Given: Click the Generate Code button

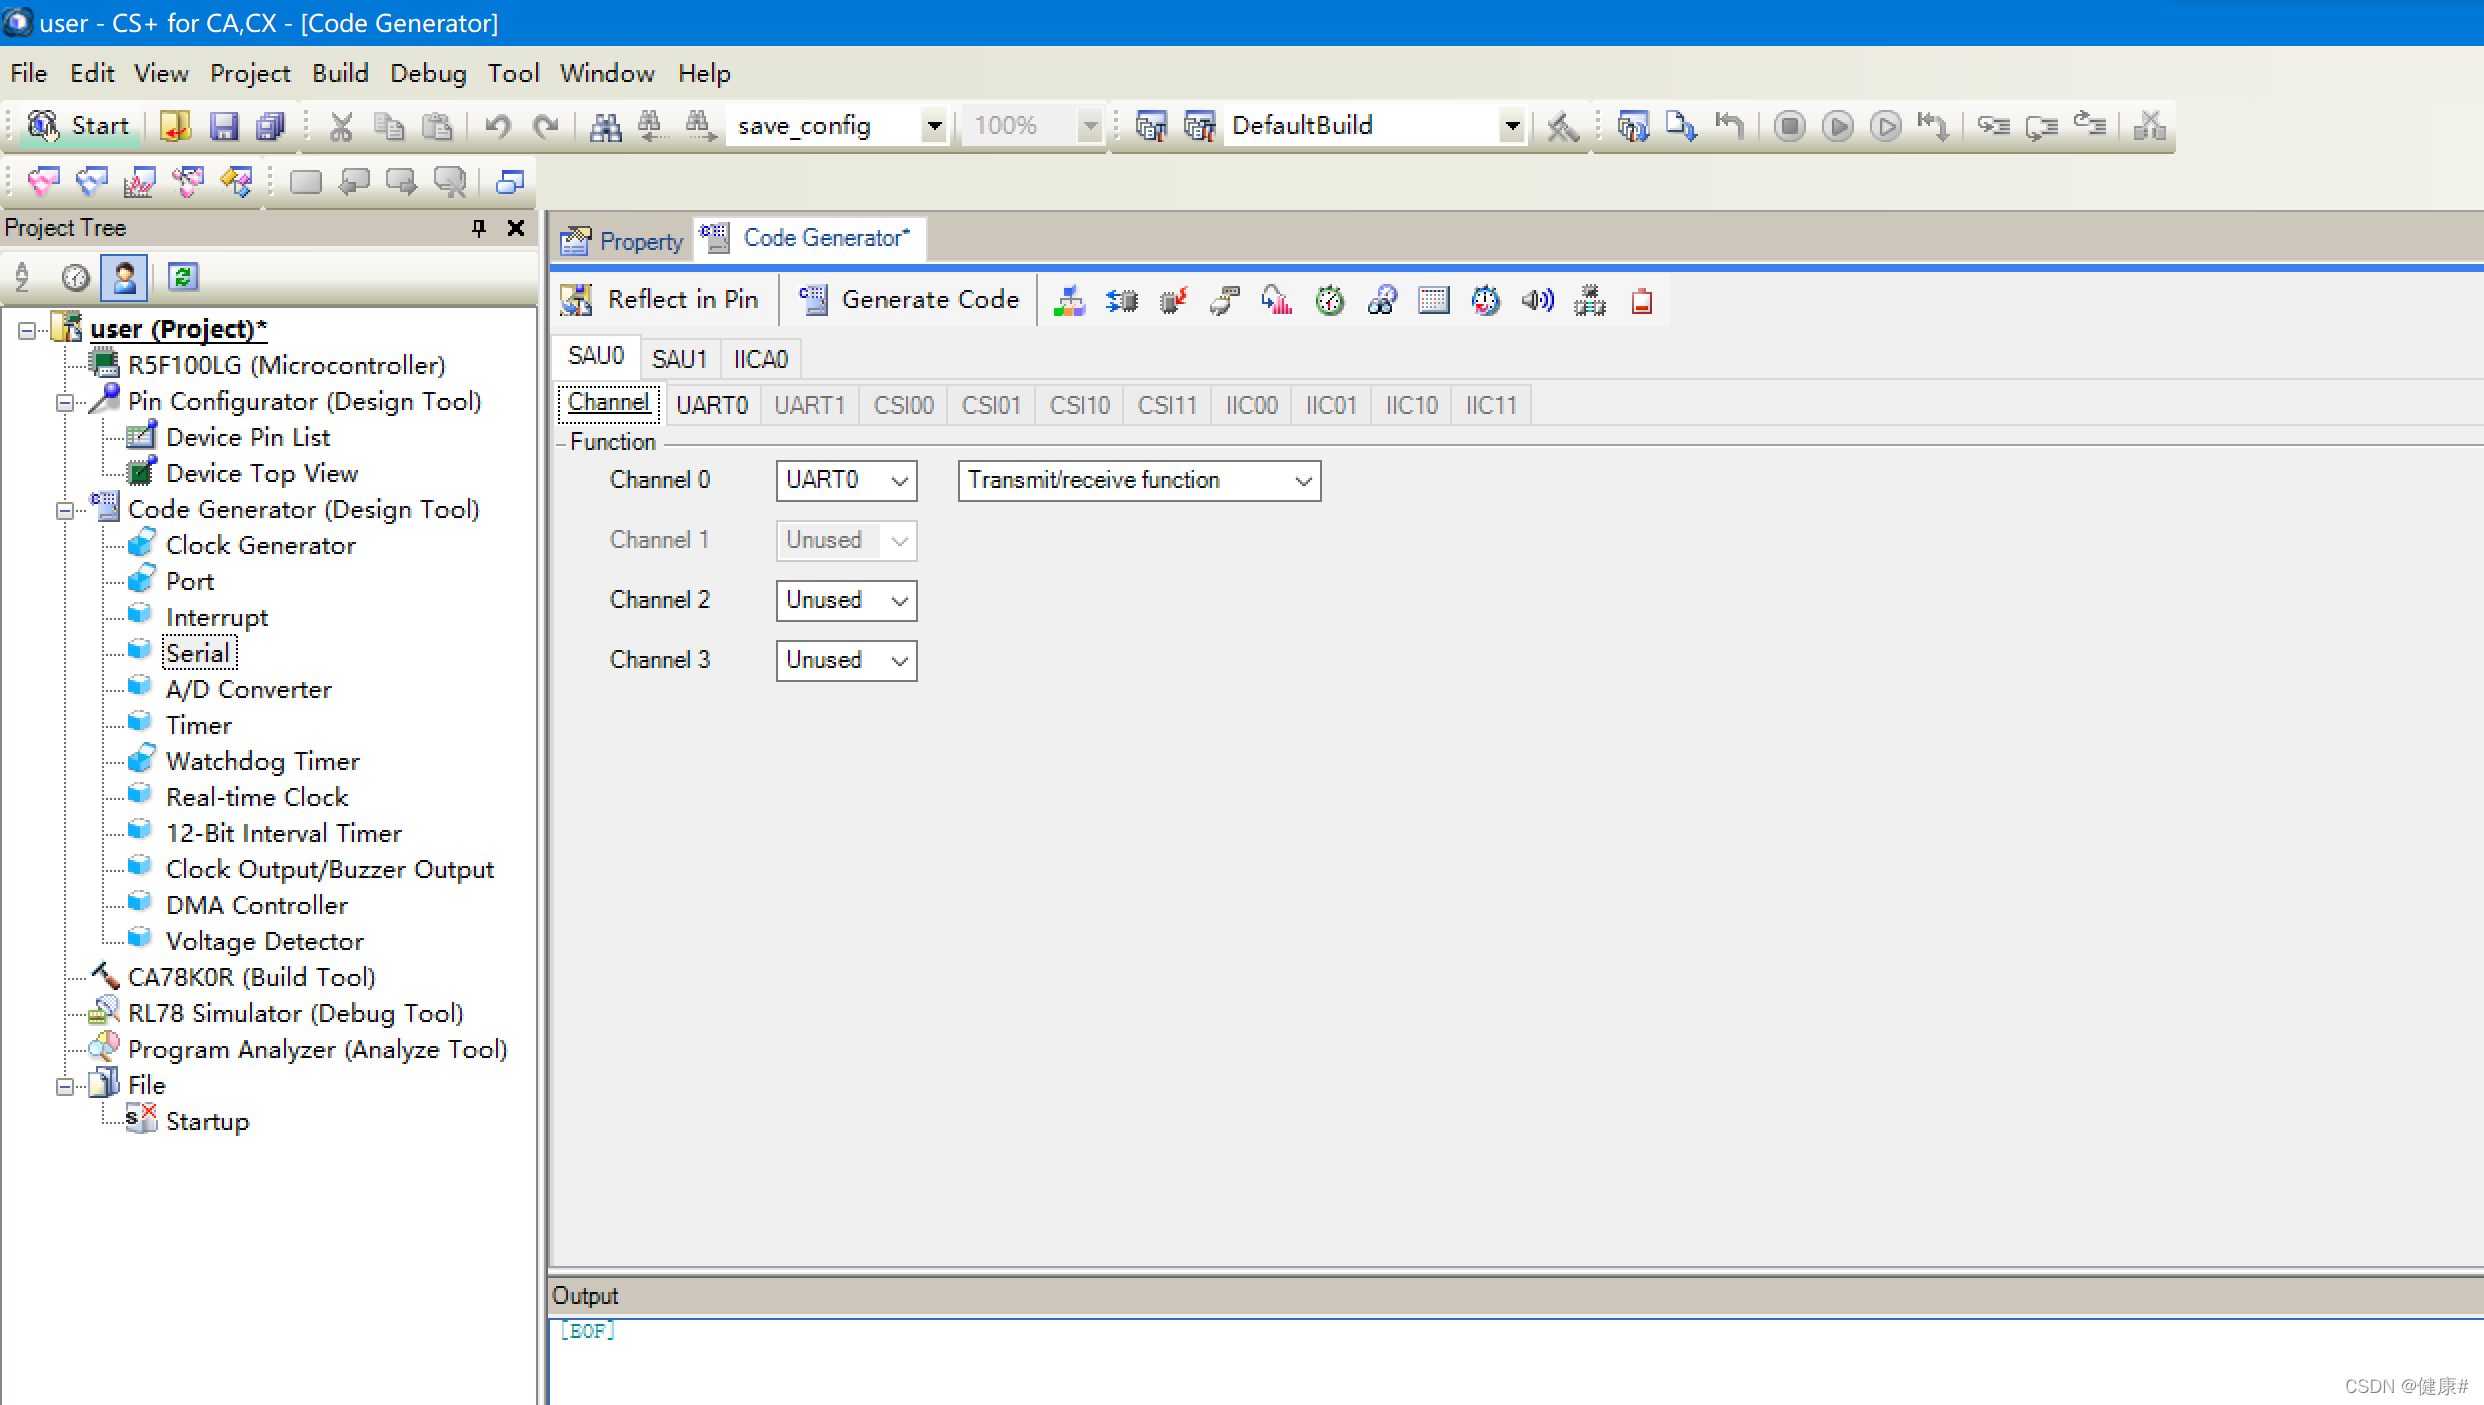Looking at the screenshot, I should tap(909, 300).
